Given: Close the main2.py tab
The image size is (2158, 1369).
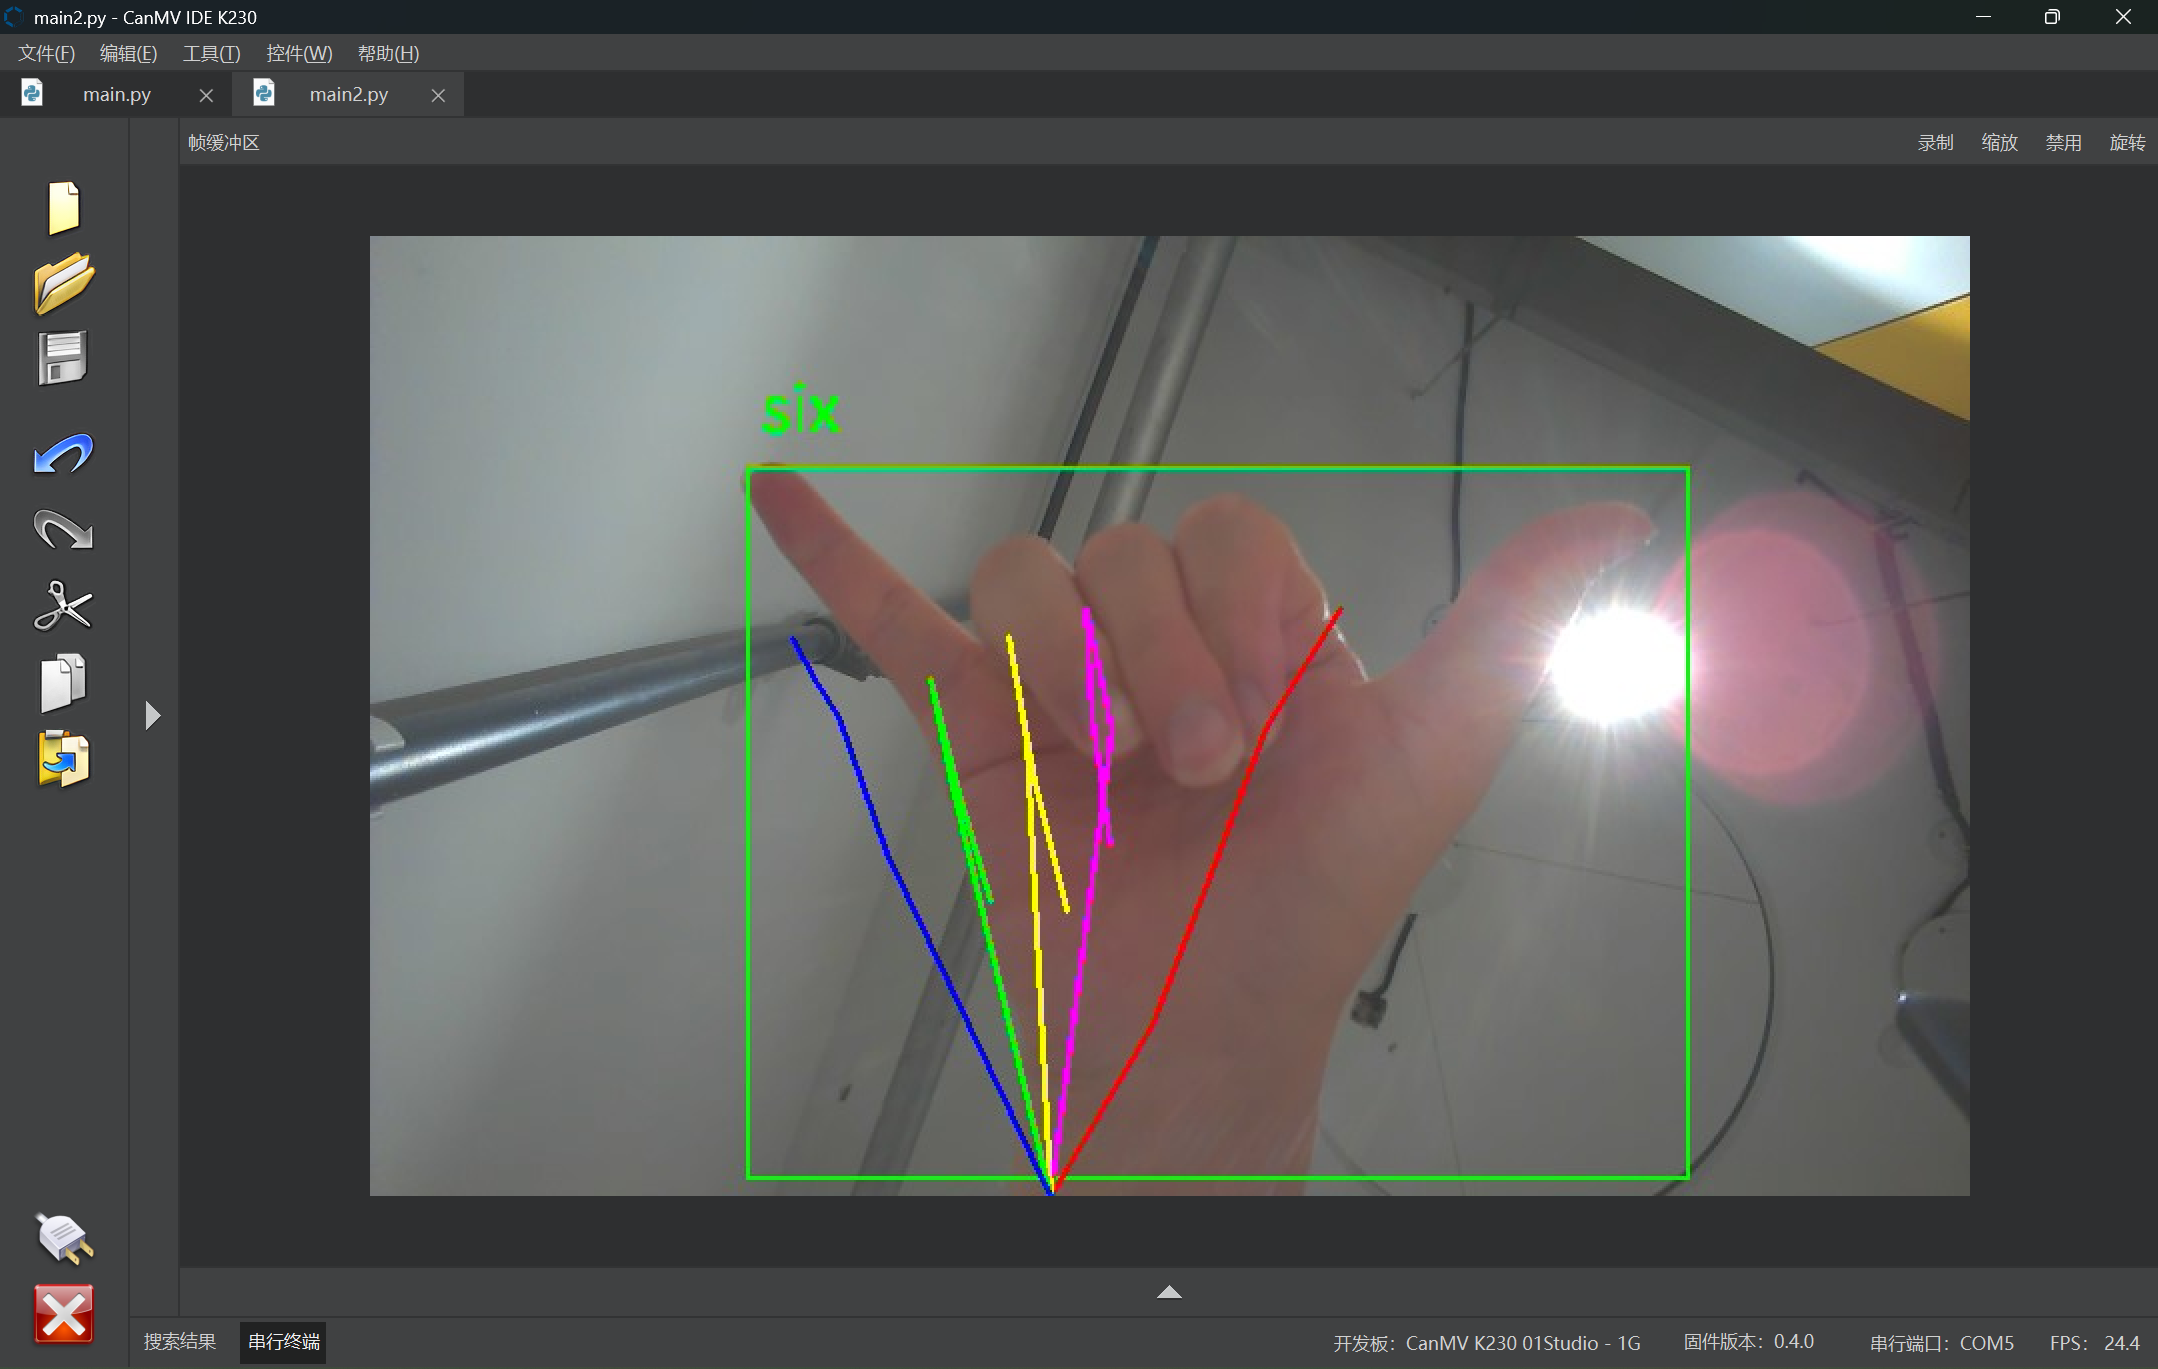Looking at the screenshot, I should click(x=438, y=95).
